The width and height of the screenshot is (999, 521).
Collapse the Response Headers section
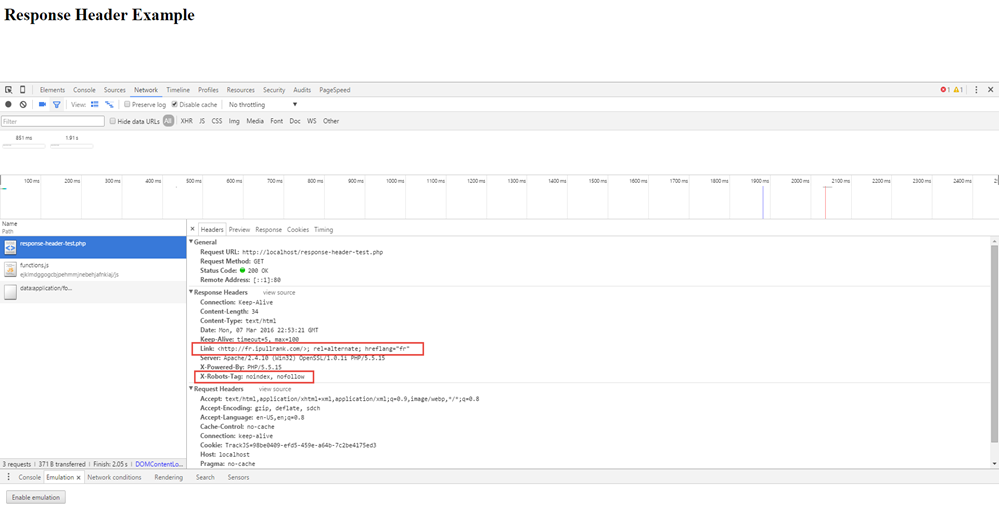coord(192,292)
